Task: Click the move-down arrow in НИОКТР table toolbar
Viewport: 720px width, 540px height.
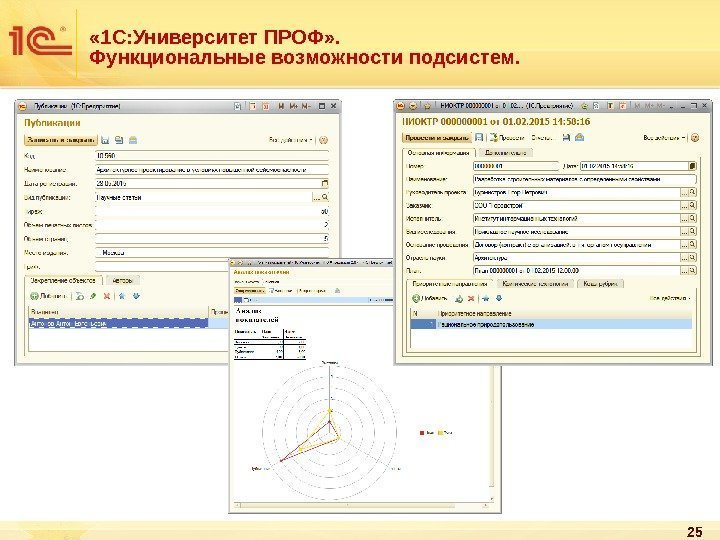Action: pyautogui.click(x=499, y=298)
